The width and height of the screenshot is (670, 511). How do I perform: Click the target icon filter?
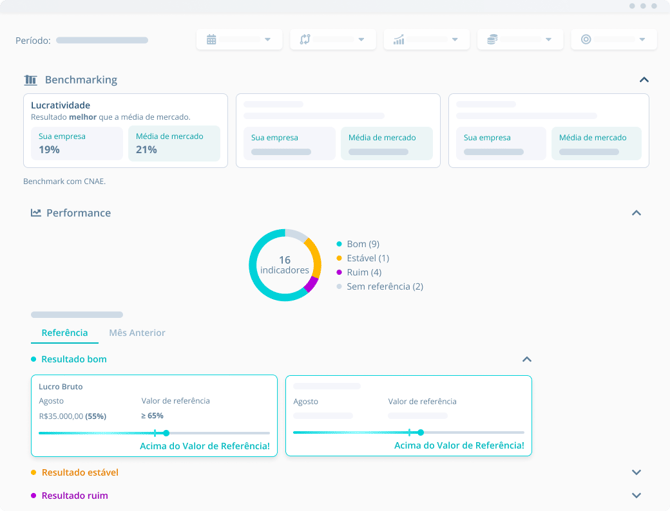click(x=586, y=40)
